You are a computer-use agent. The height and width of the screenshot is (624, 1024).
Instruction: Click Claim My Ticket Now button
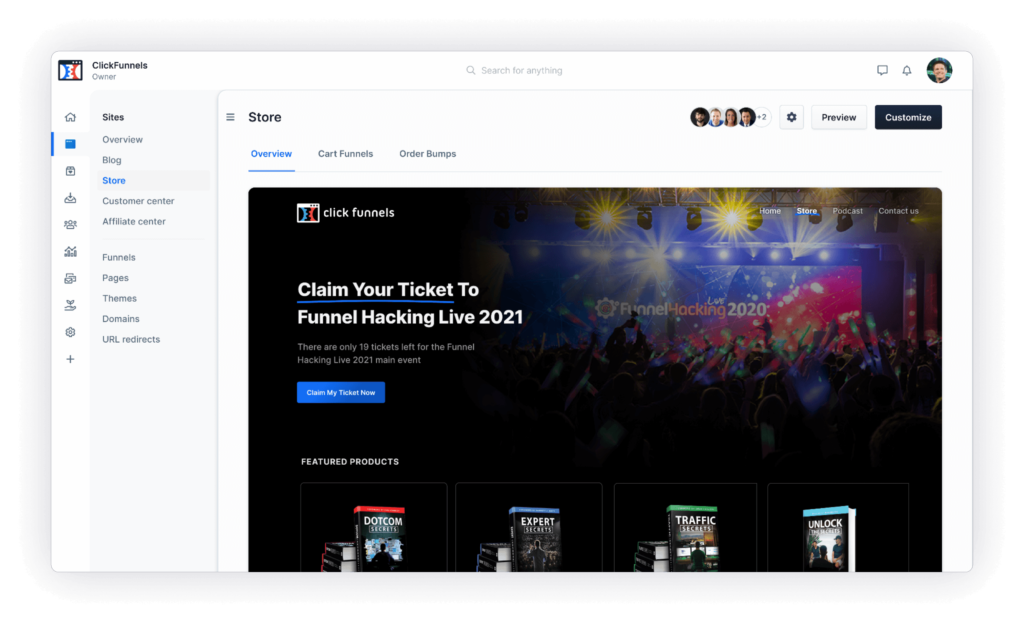[x=341, y=392]
